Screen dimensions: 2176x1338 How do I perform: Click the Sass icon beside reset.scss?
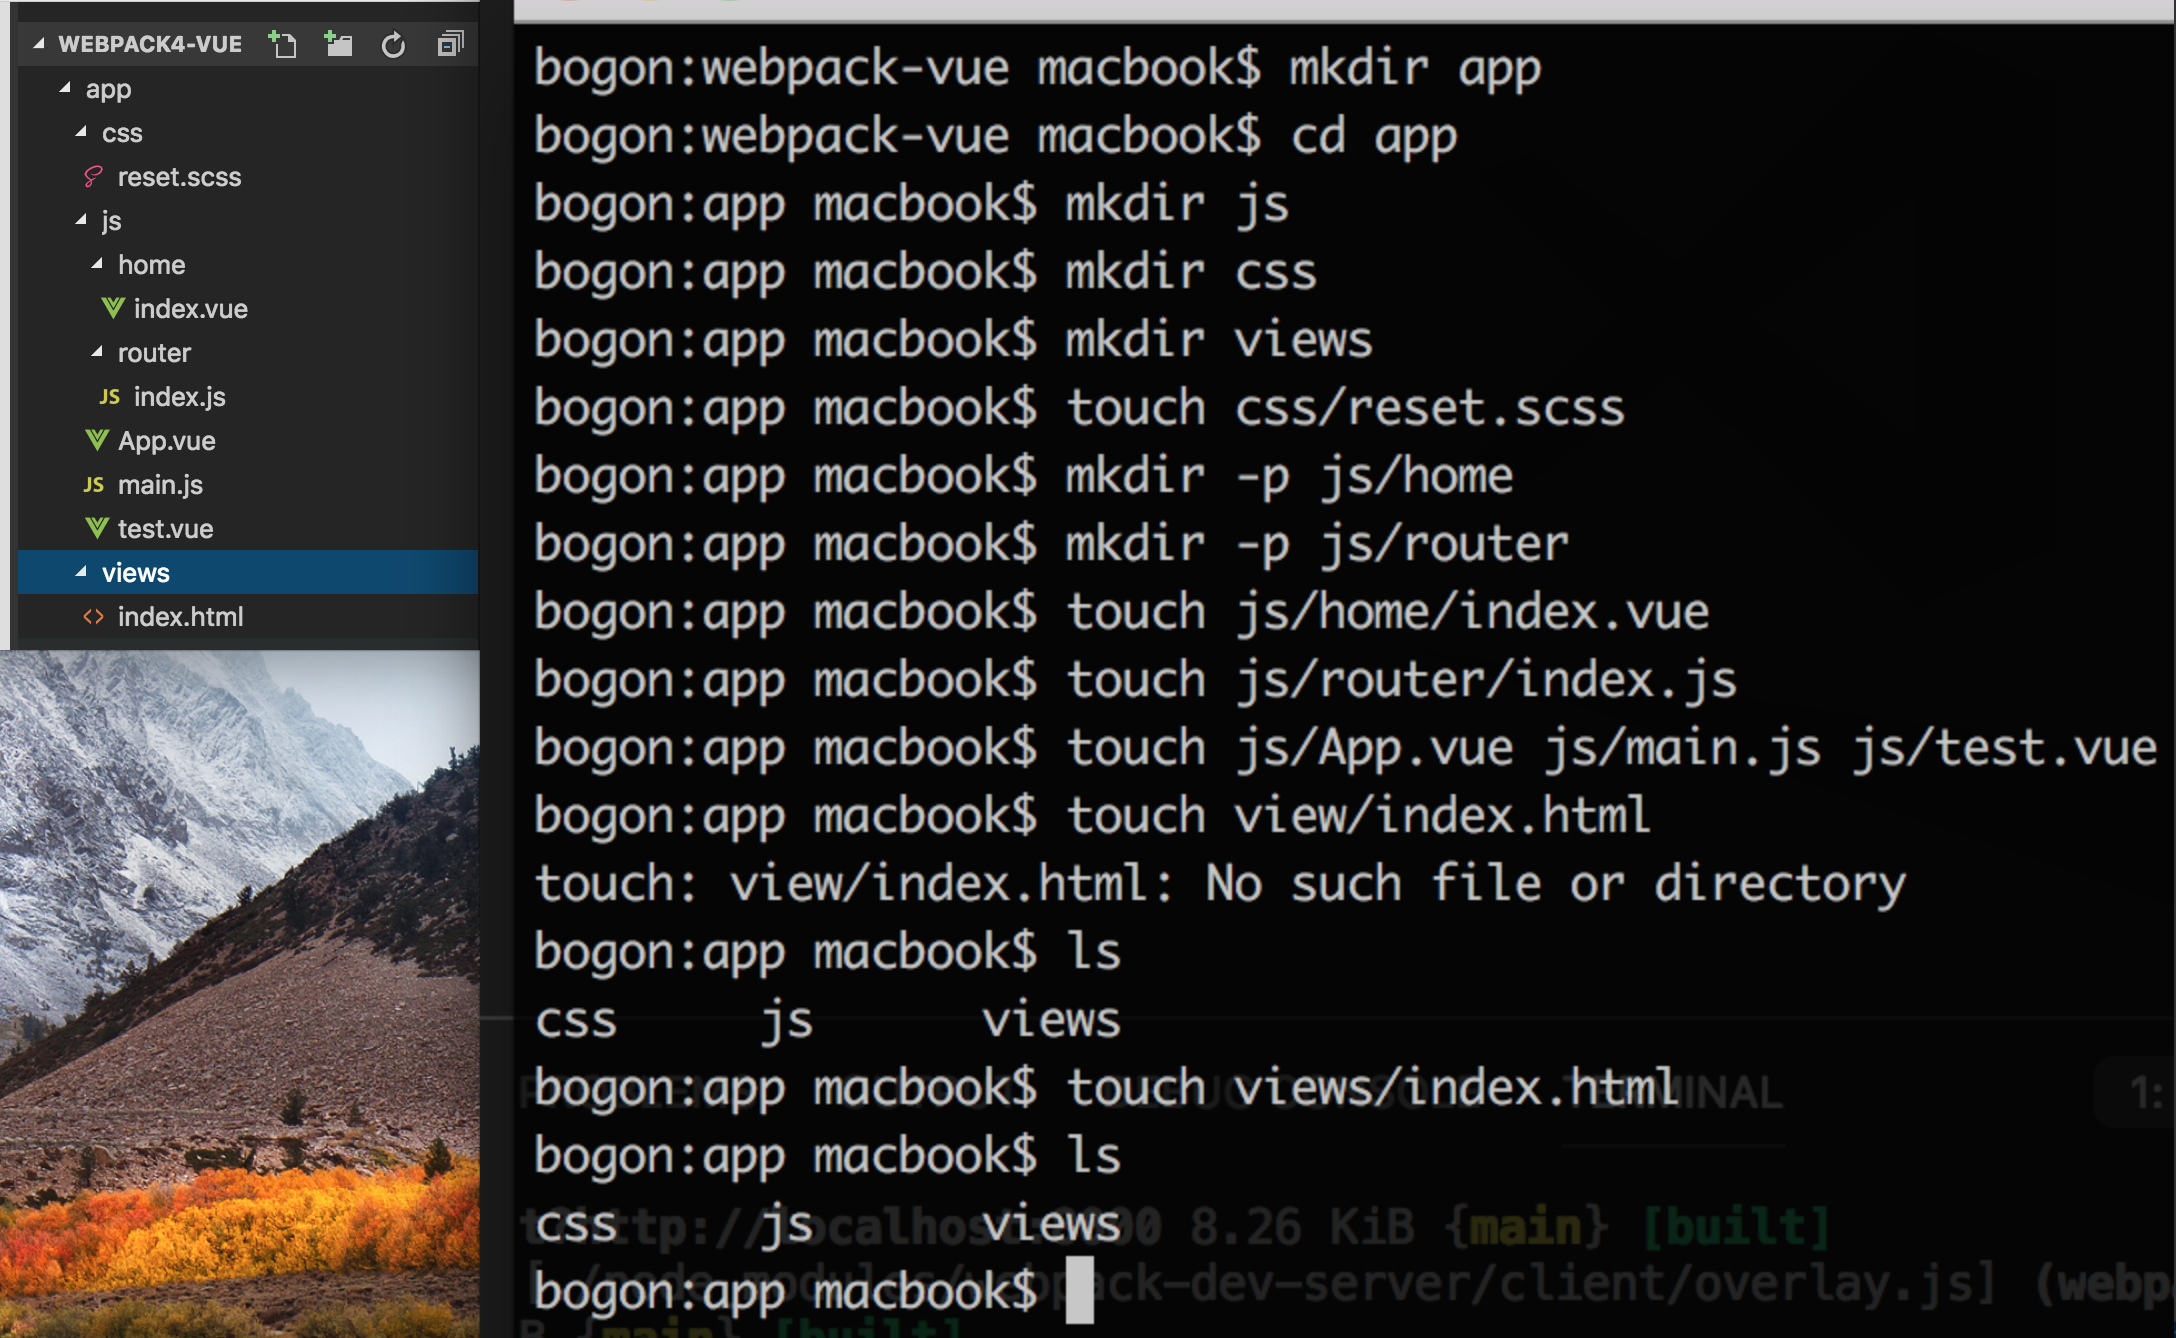pyautogui.click(x=93, y=177)
